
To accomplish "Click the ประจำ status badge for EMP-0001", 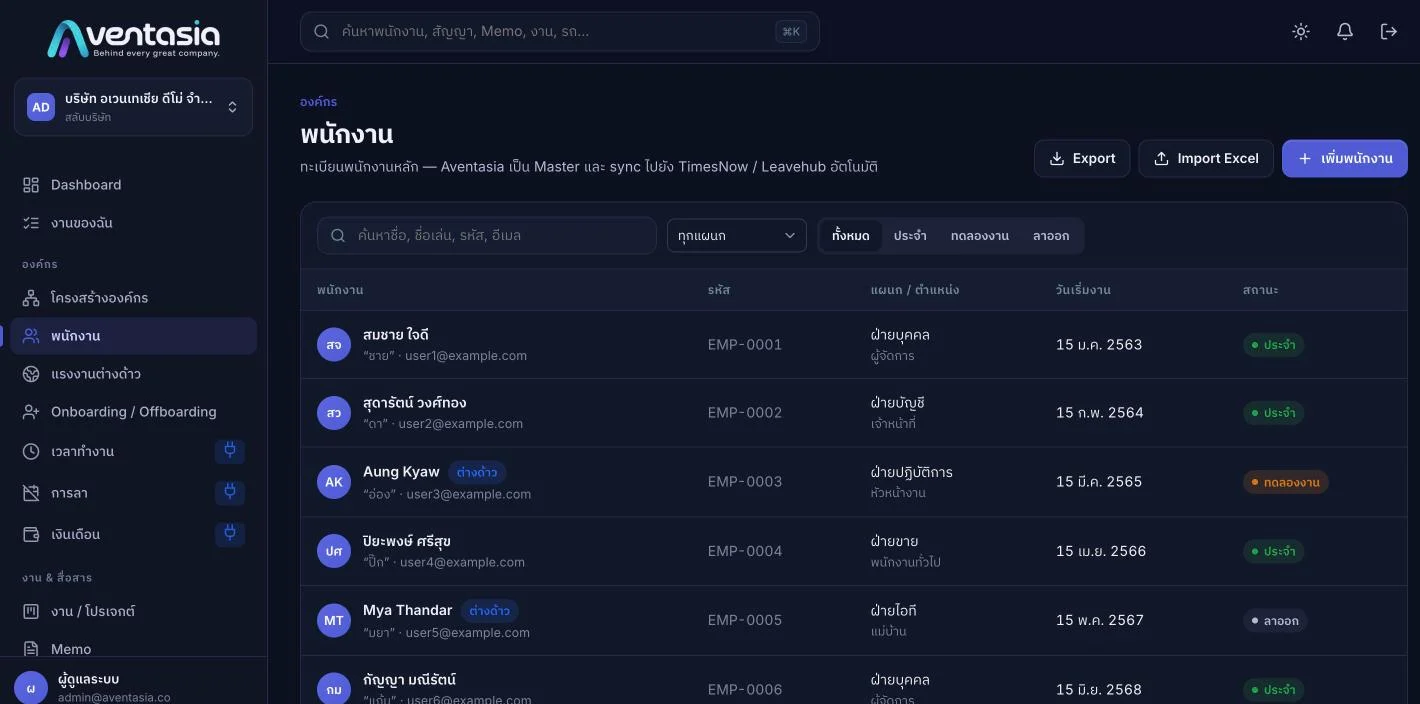I will pos(1273,345).
